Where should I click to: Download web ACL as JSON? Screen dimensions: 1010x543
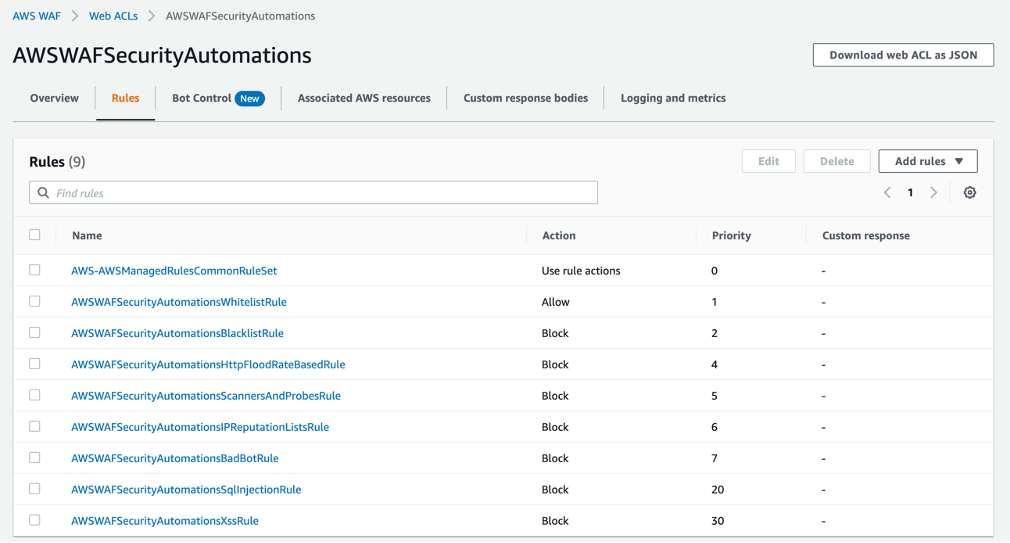point(903,55)
